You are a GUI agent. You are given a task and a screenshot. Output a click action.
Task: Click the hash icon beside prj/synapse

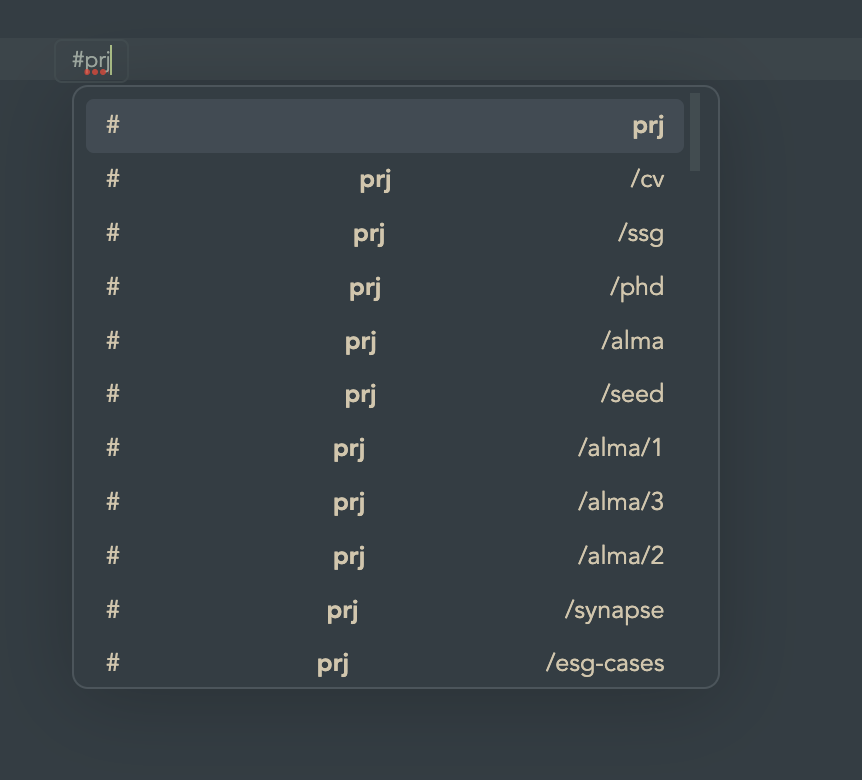(112, 610)
